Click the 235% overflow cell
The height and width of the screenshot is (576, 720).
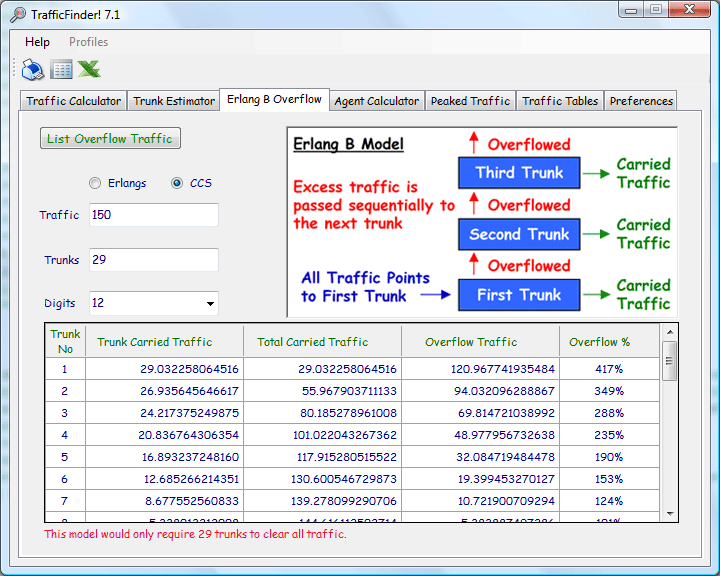point(610,435)
